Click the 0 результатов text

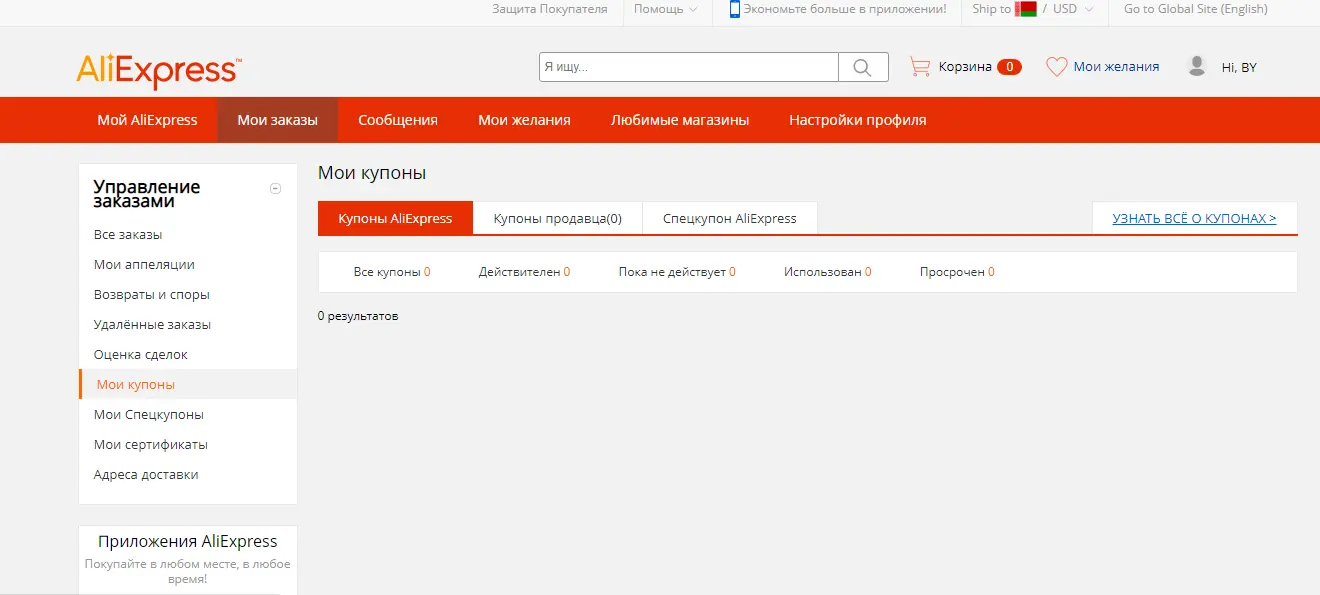(x=358, y=316)
